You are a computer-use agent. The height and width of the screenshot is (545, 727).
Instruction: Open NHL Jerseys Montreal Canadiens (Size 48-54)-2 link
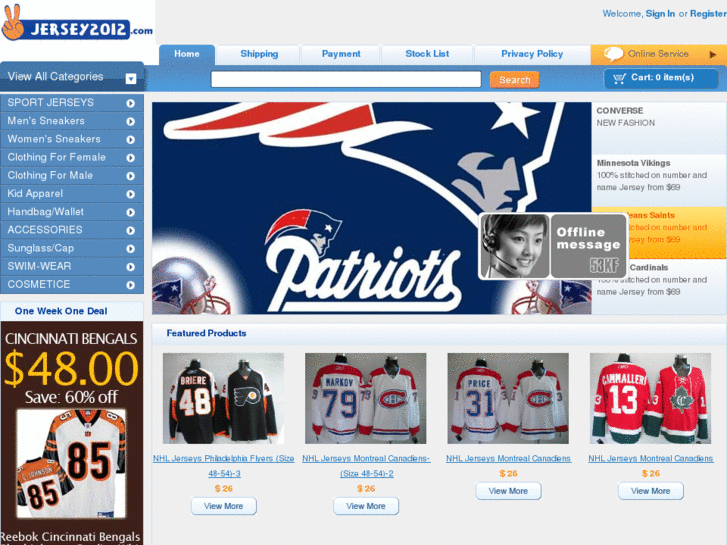[366, 466]
